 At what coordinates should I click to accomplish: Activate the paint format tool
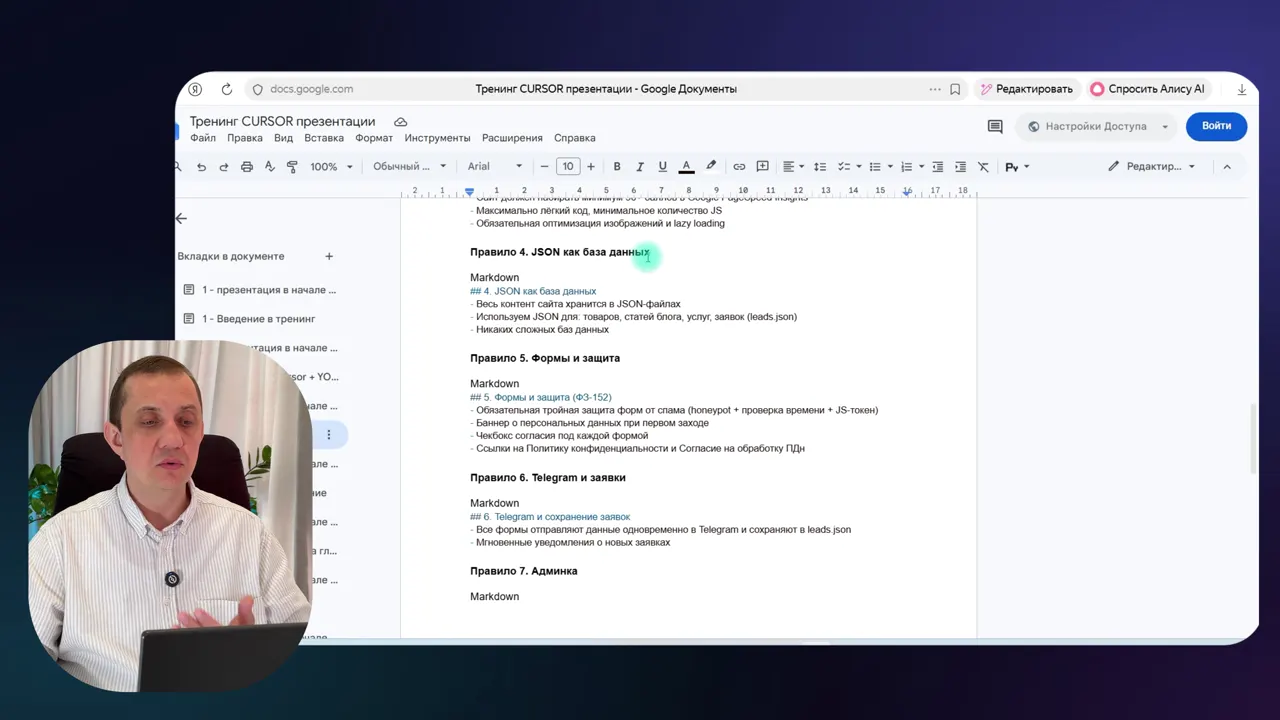tap(292, 167)
